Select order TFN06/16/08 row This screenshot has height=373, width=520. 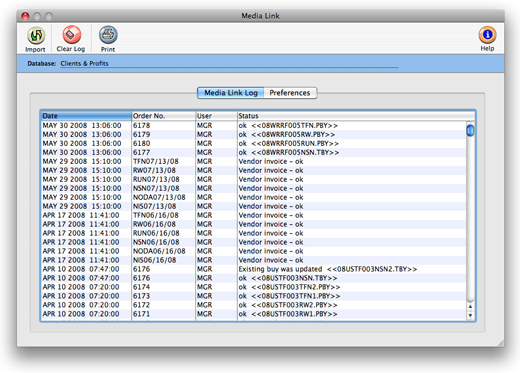[x=253, y=216]
